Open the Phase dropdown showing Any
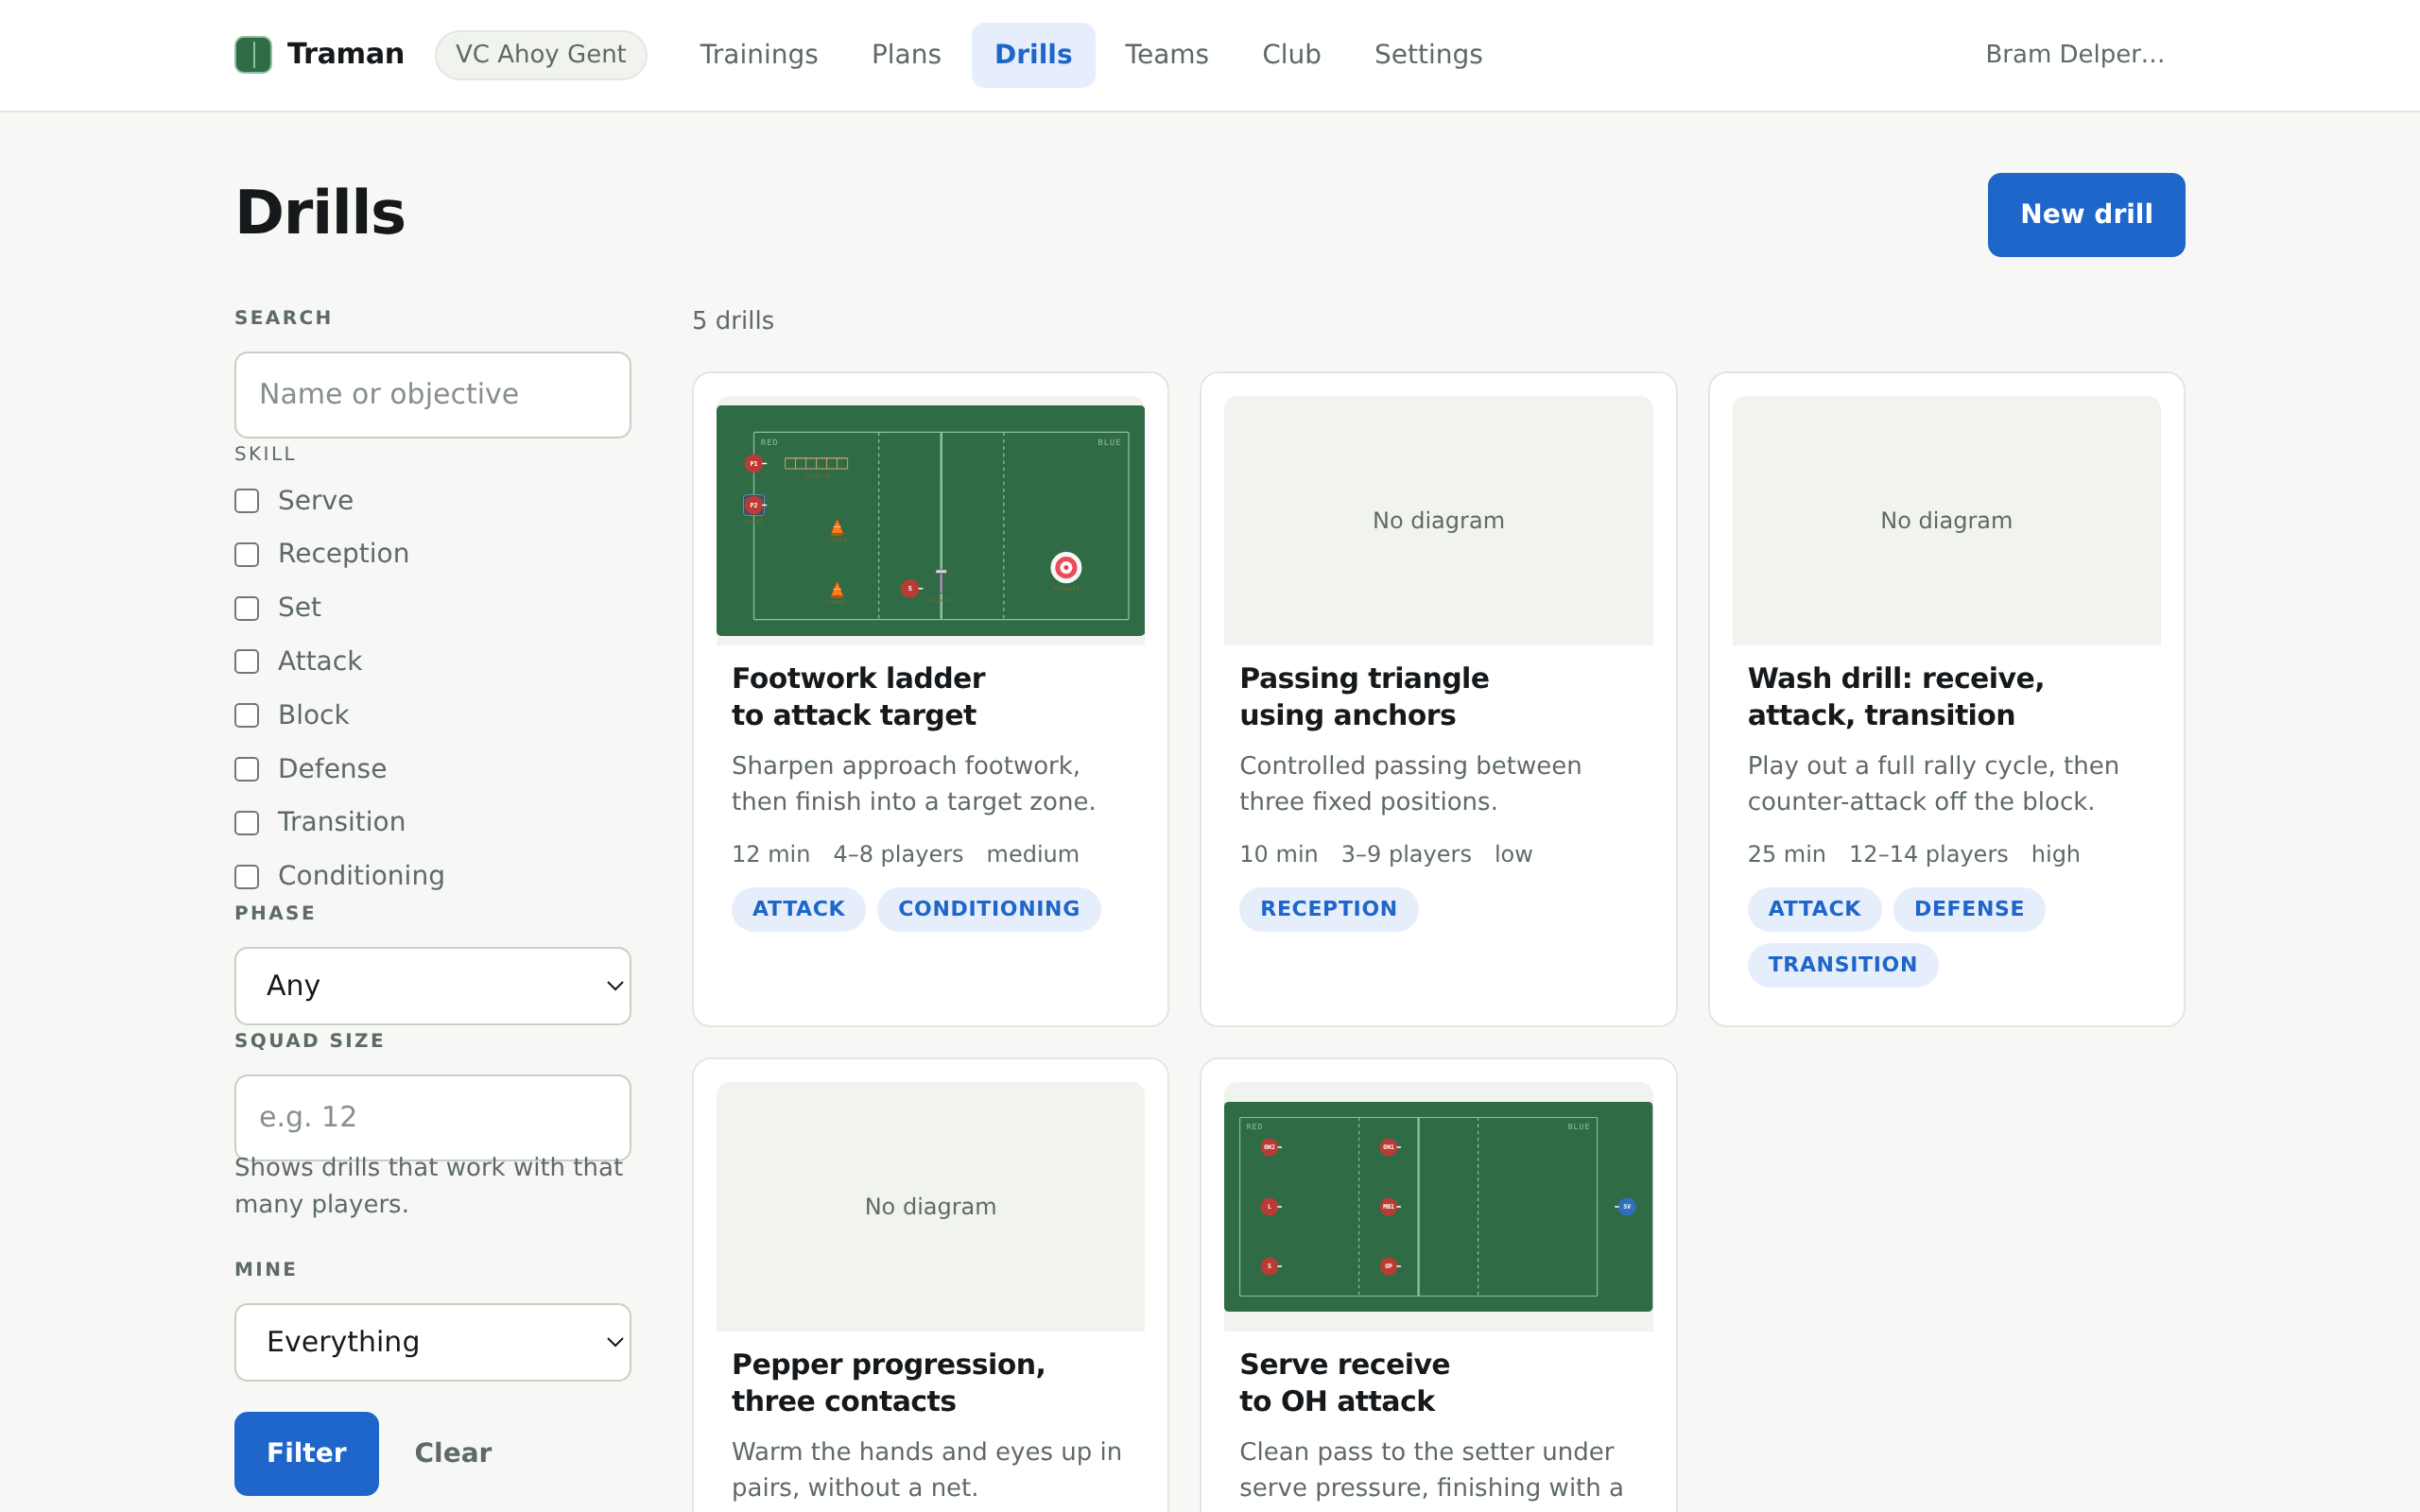 tap(432, 986)
